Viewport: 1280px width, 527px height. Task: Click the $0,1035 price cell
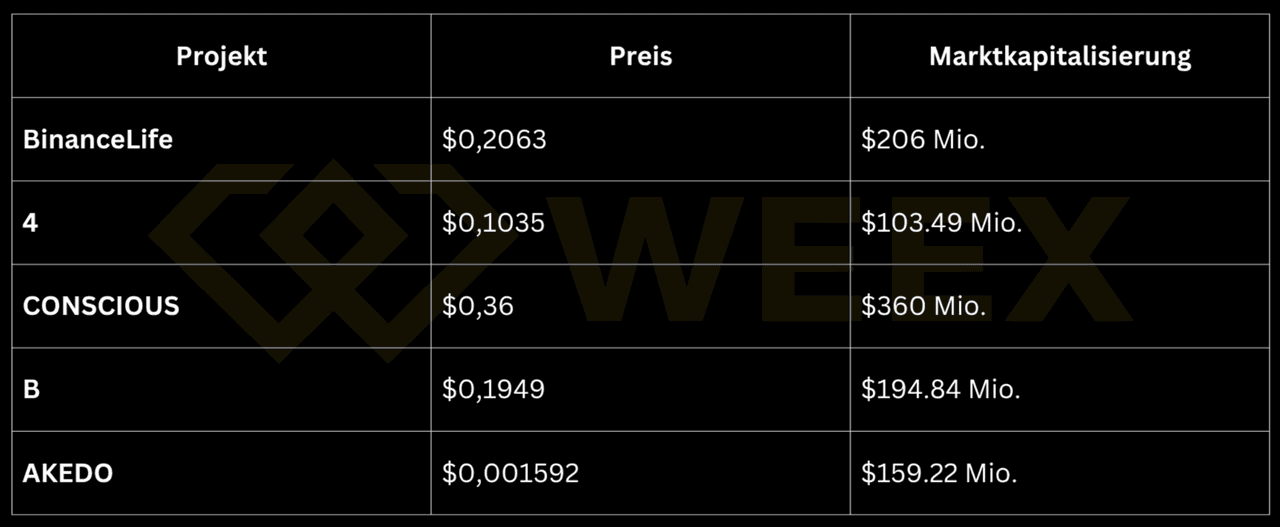(493, 222)
